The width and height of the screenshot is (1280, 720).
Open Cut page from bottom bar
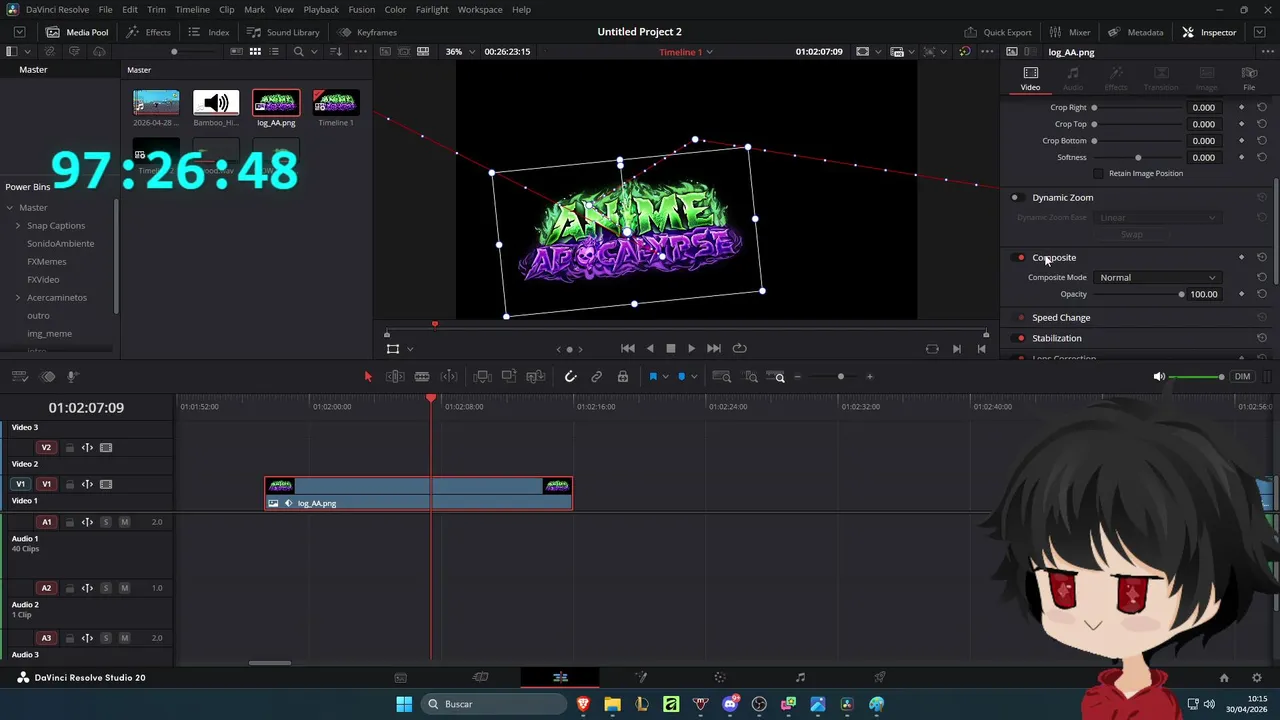click(480, 677)
